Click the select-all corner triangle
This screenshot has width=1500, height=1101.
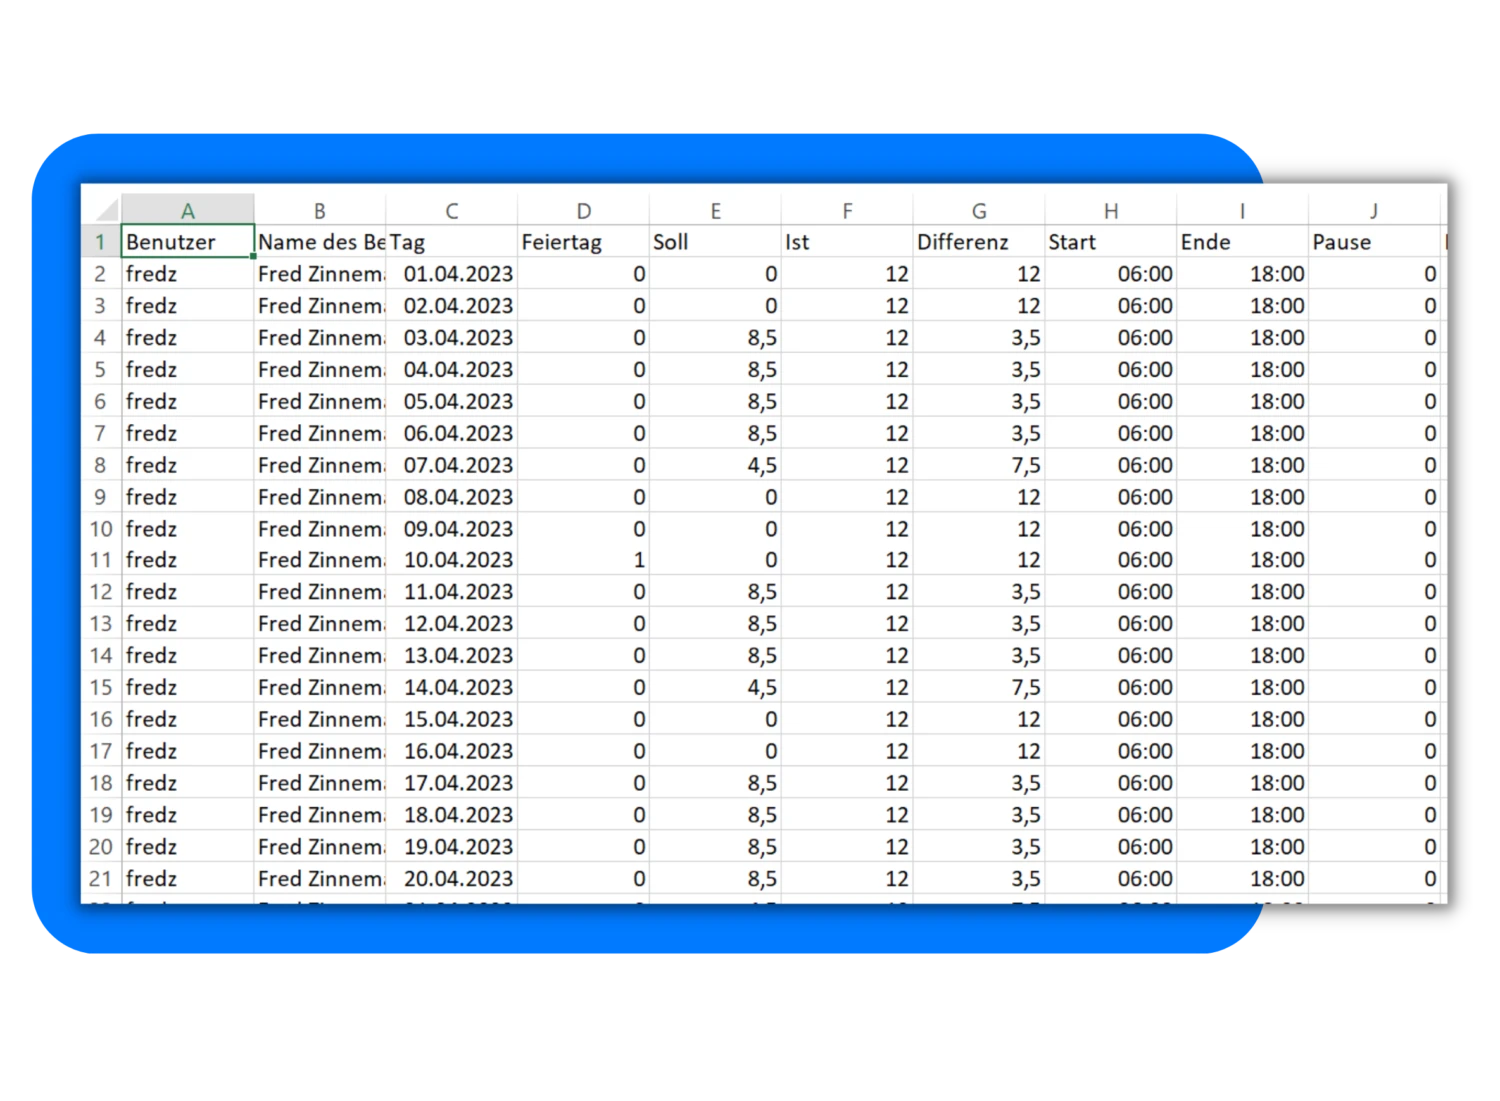(x=106, y=210)
